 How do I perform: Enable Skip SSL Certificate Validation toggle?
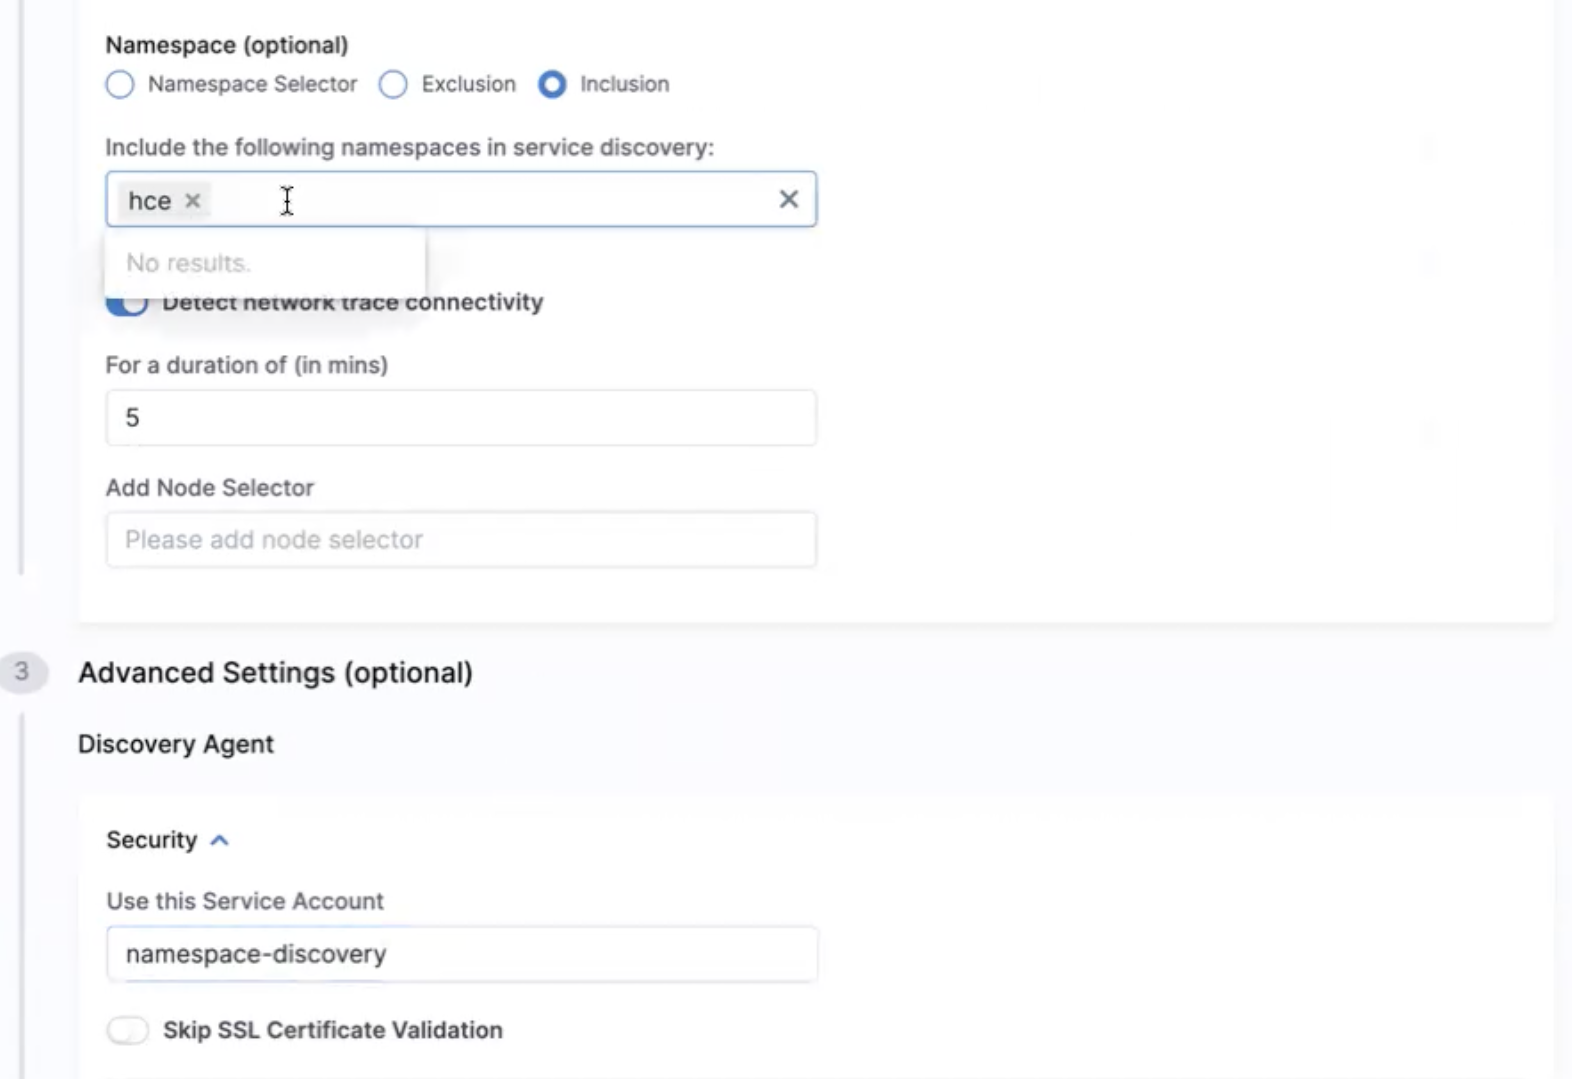click(x=128, y=1030)
